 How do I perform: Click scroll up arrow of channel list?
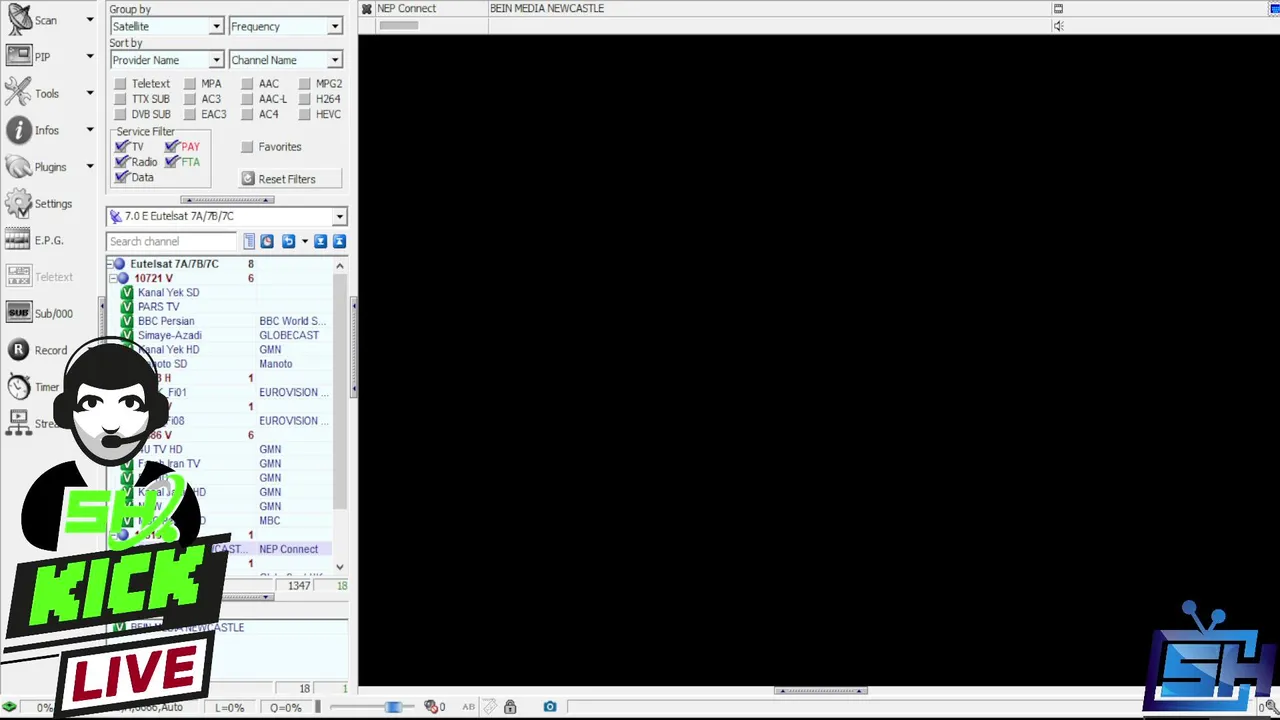[340, 266]
